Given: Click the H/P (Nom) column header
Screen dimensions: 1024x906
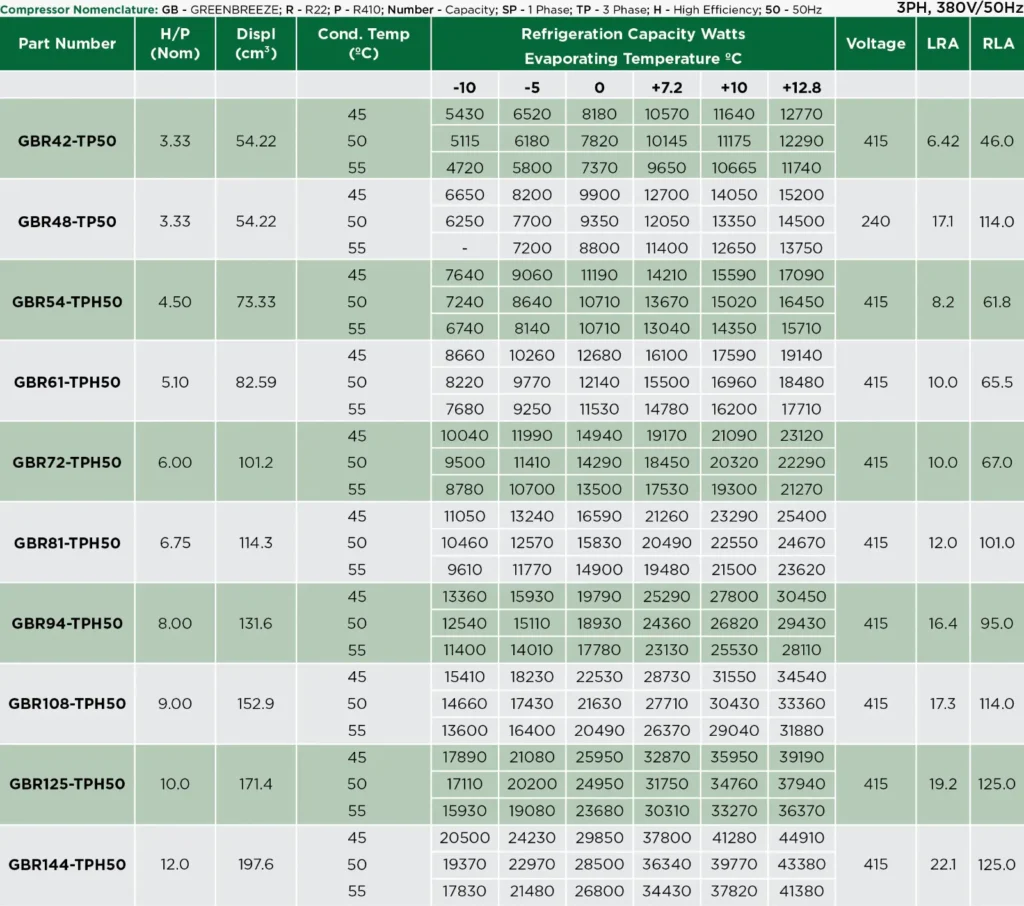Looking at the screenshot, I should tap(175, 44).
